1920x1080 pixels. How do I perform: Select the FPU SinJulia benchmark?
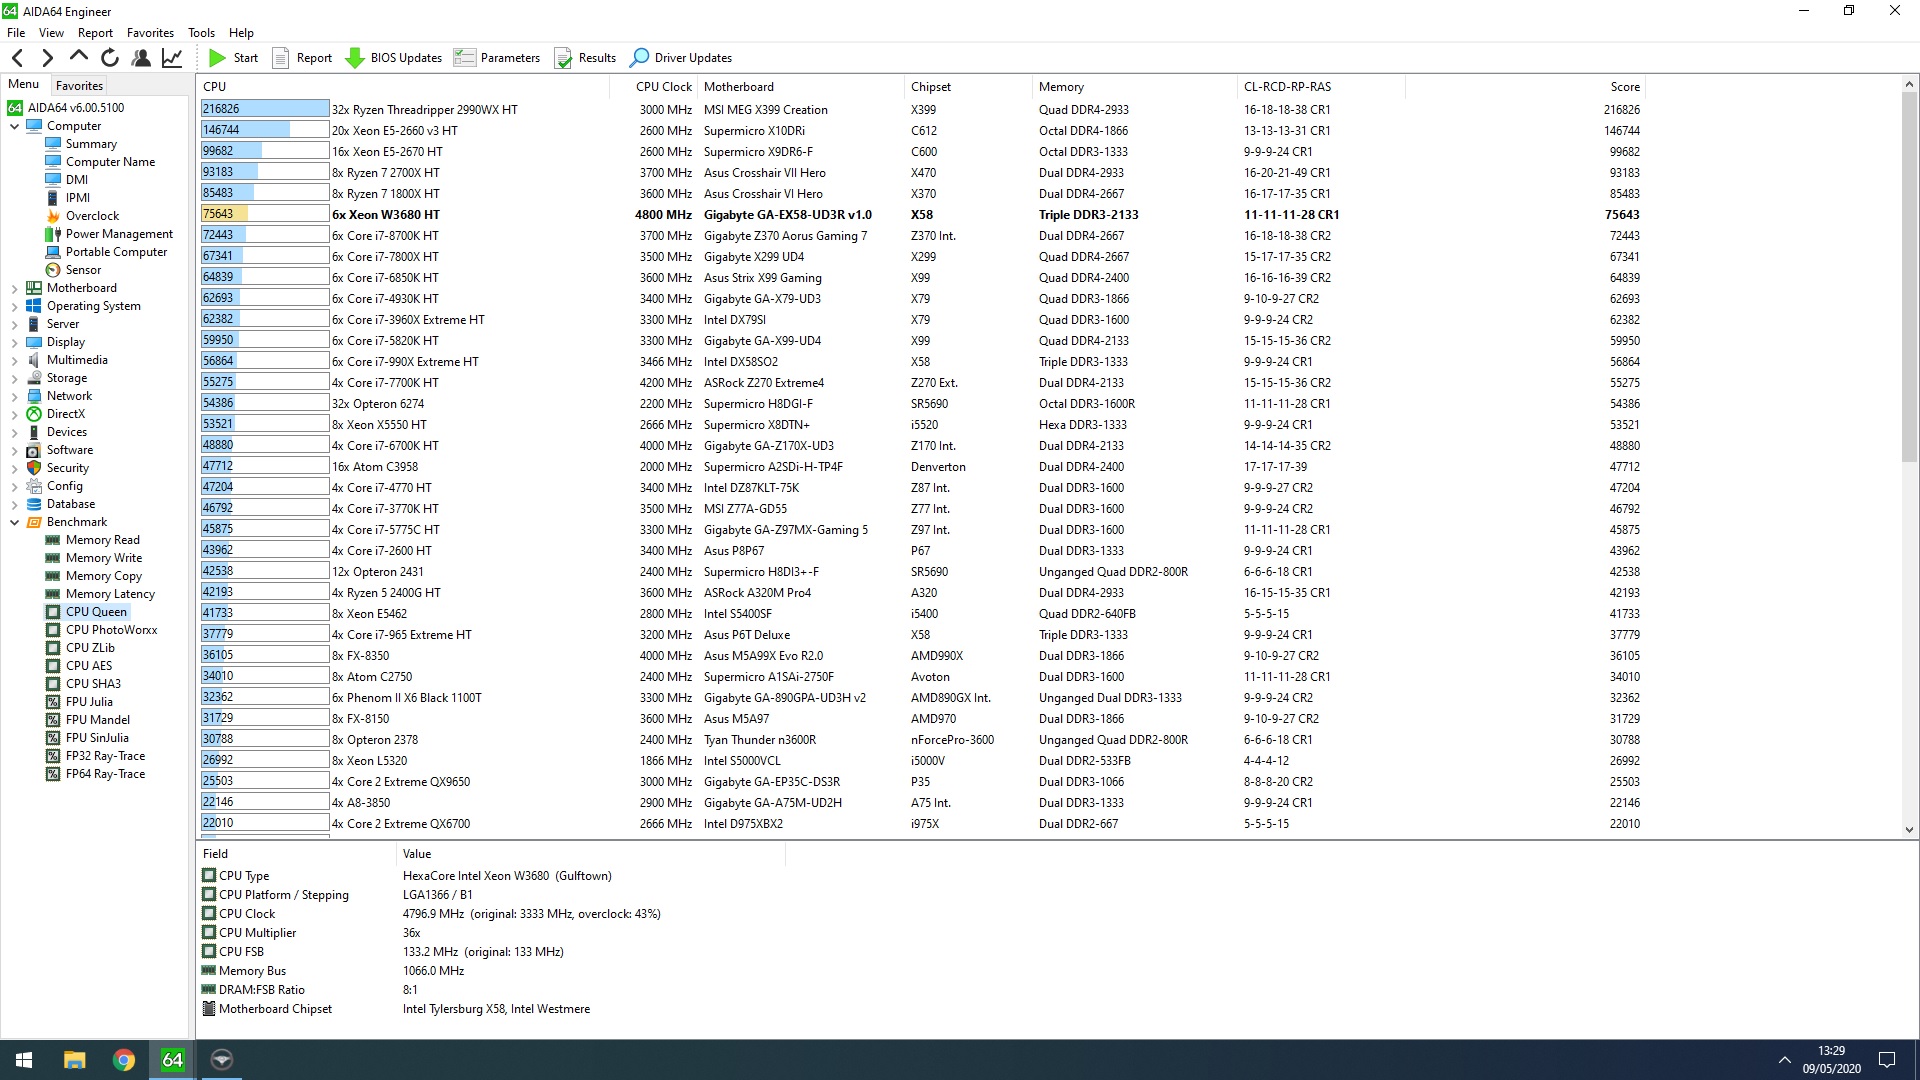click(x=97, y=738)
